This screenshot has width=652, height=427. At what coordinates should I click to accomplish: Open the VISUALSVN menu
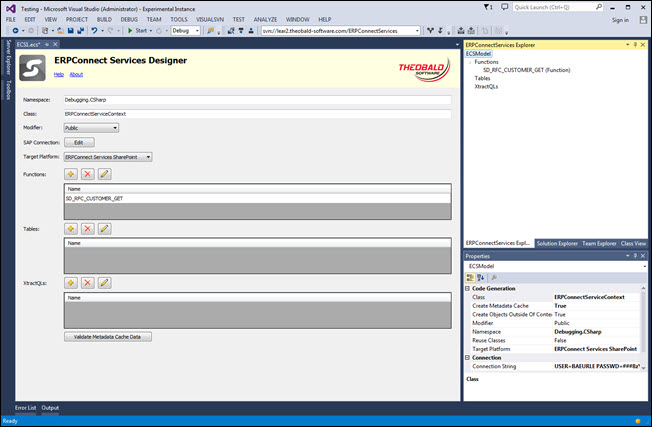210,19
